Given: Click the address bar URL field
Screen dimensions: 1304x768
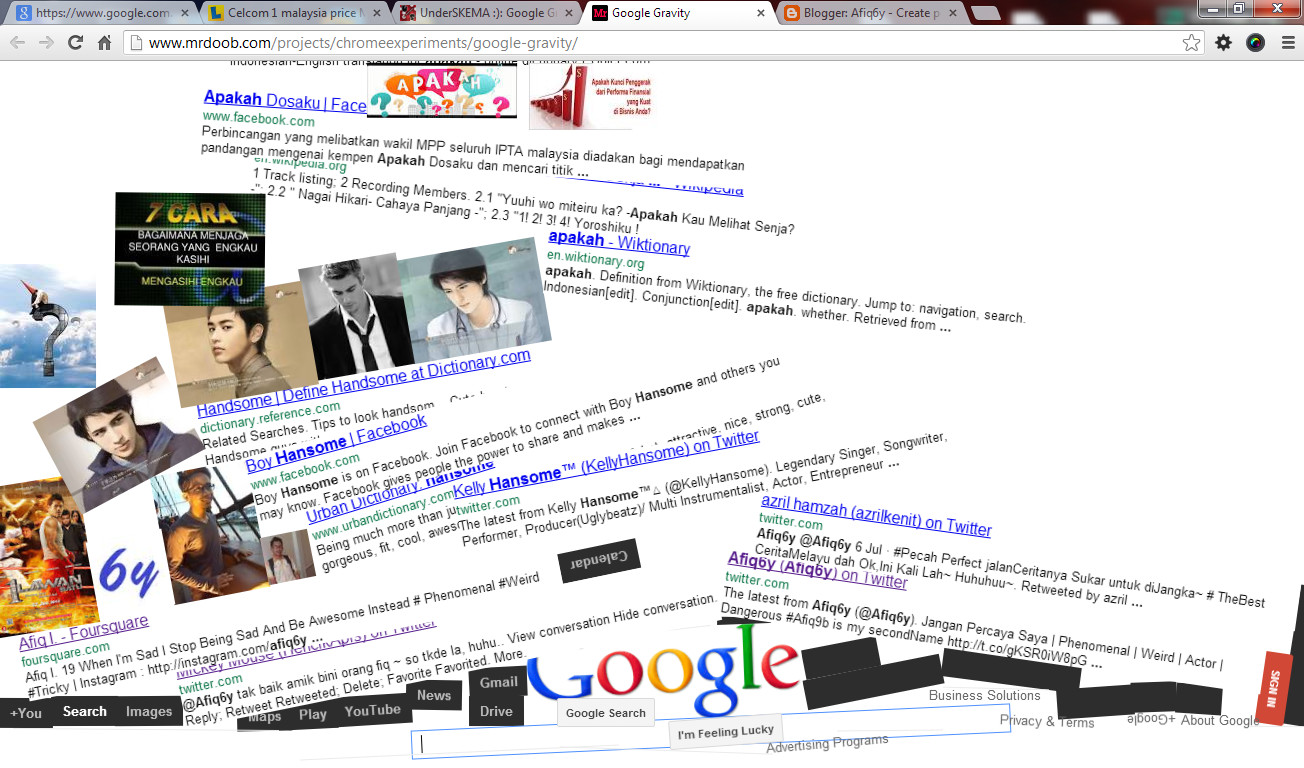Looking at the screenshot, I should [x=660, y=43].
